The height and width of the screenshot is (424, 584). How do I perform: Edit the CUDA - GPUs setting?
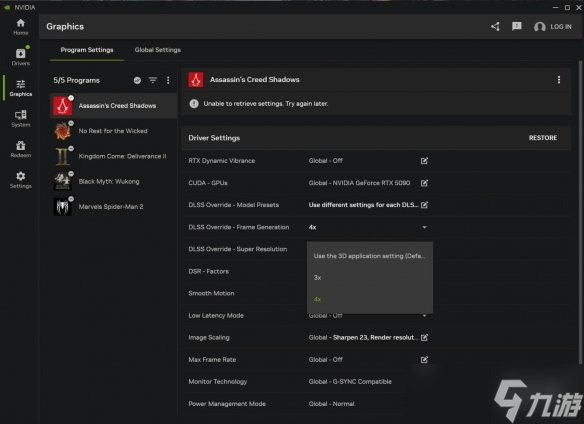coord(424,183)
